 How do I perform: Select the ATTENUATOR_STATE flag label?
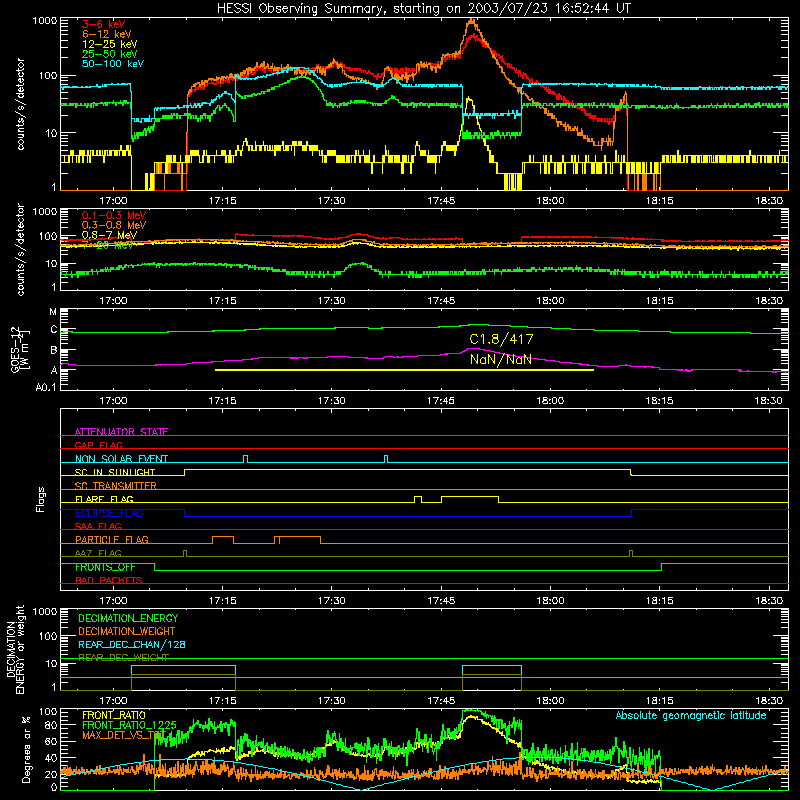[x=121, y=432]
